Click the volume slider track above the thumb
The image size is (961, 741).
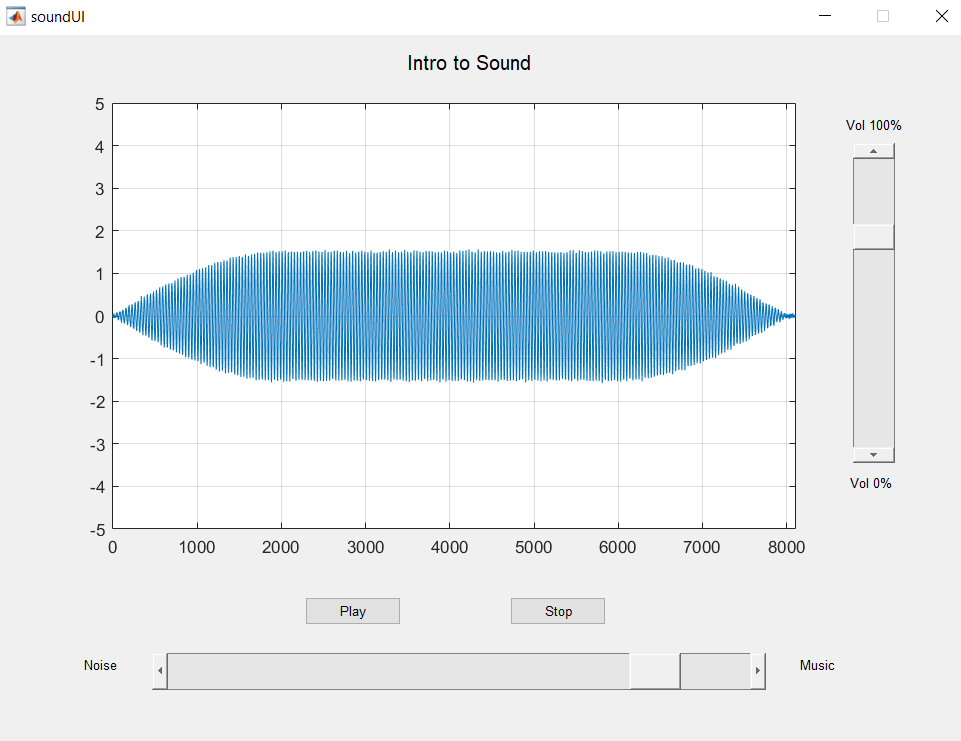873,191
